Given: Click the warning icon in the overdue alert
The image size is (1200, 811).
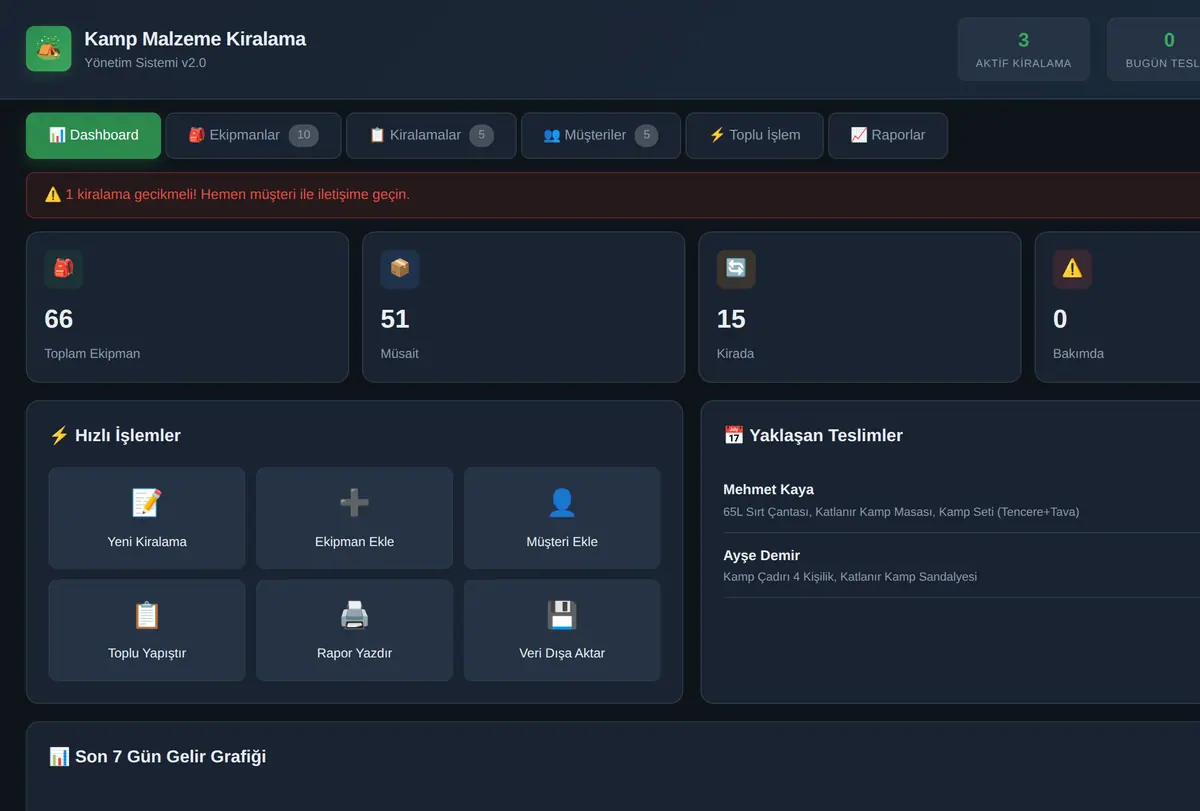Looking at the screenshot, I should [x=53, y=194].
